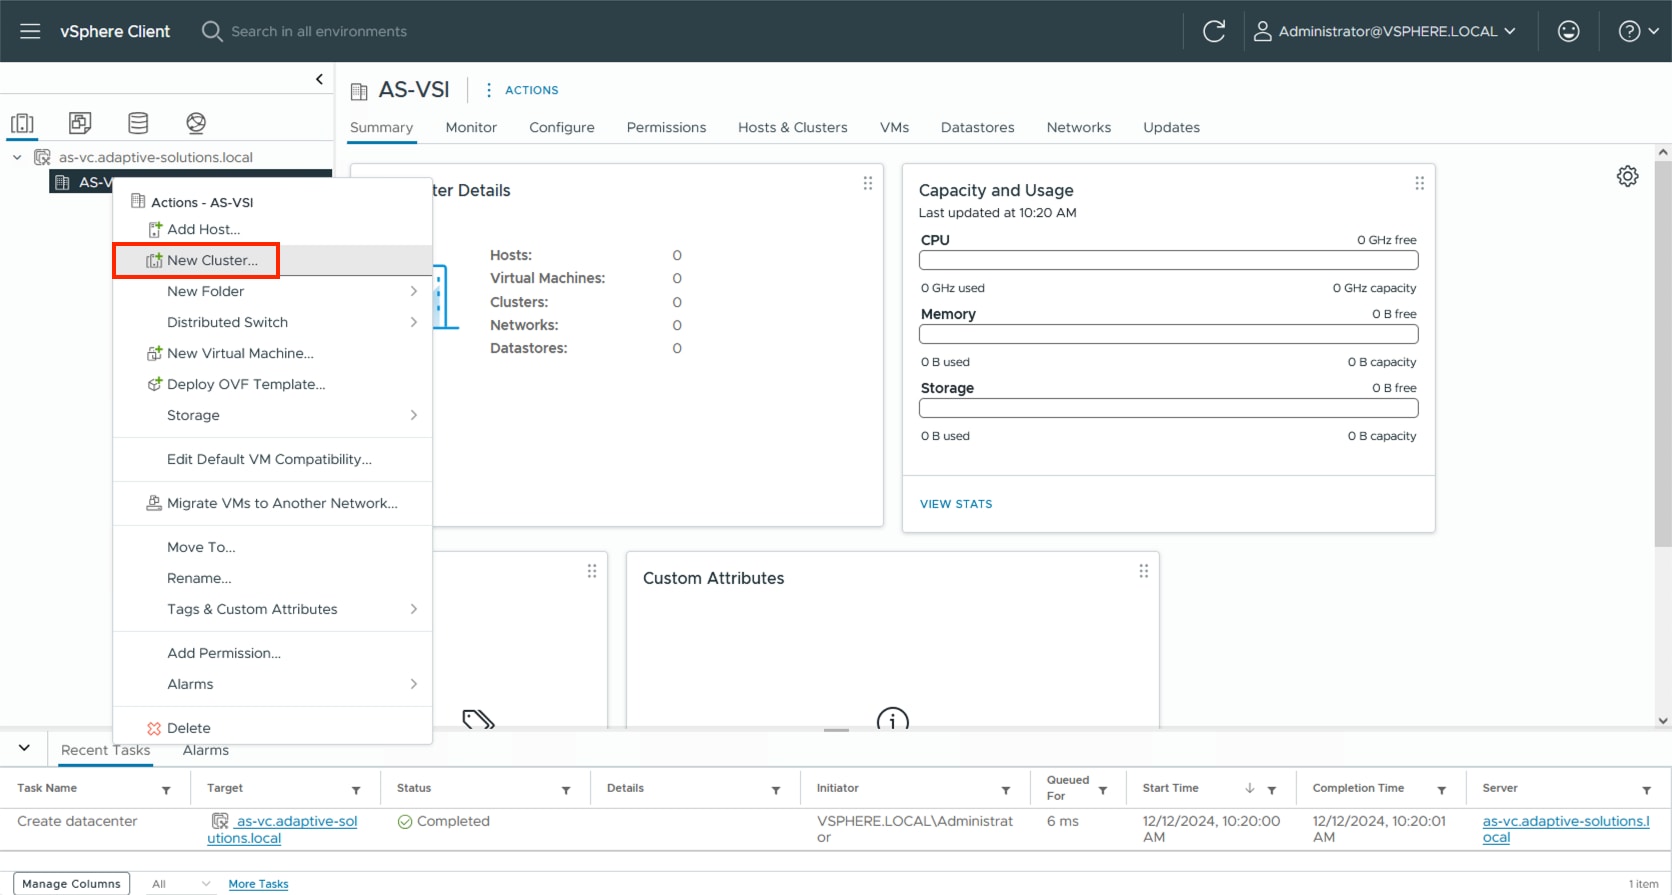Open the Networks tab
The image size is (1672, 895).
pyautogui.click(x=1079, y=127)
